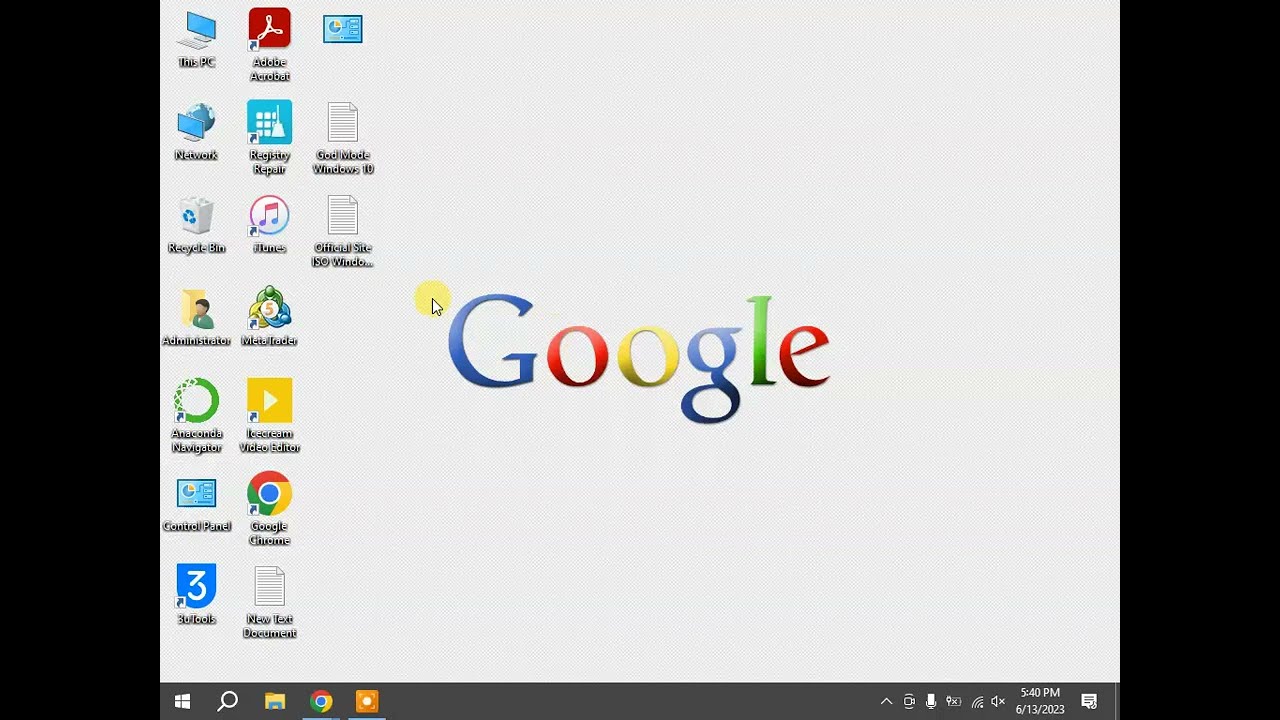The width and height of the screenshot is (1280, 720).
Task: Select the Google Chrome desktop shortcut
Action: (270, 509)
